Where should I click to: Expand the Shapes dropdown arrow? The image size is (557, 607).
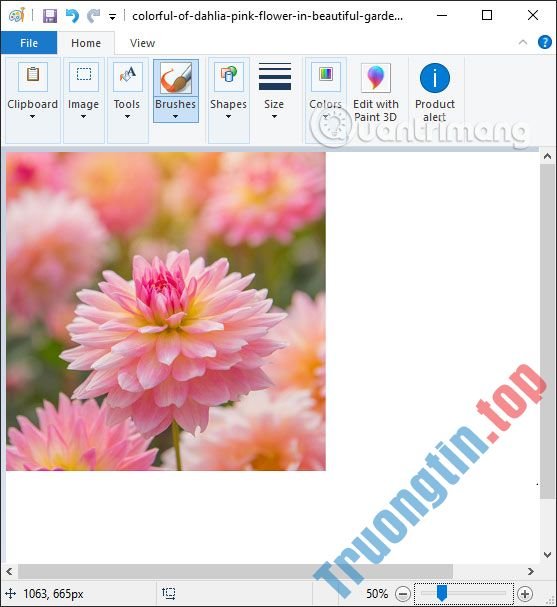pos(228,117)
